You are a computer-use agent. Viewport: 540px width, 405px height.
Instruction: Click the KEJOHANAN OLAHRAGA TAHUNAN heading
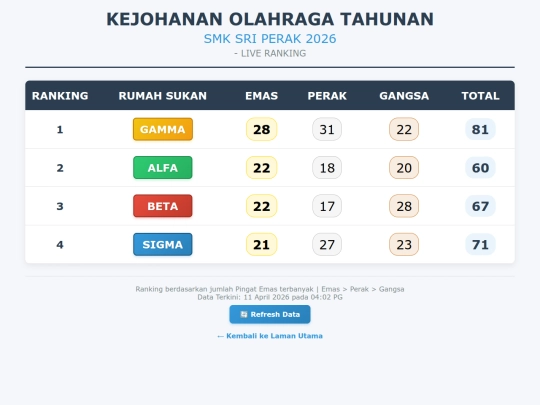click(x=270, y=19)
